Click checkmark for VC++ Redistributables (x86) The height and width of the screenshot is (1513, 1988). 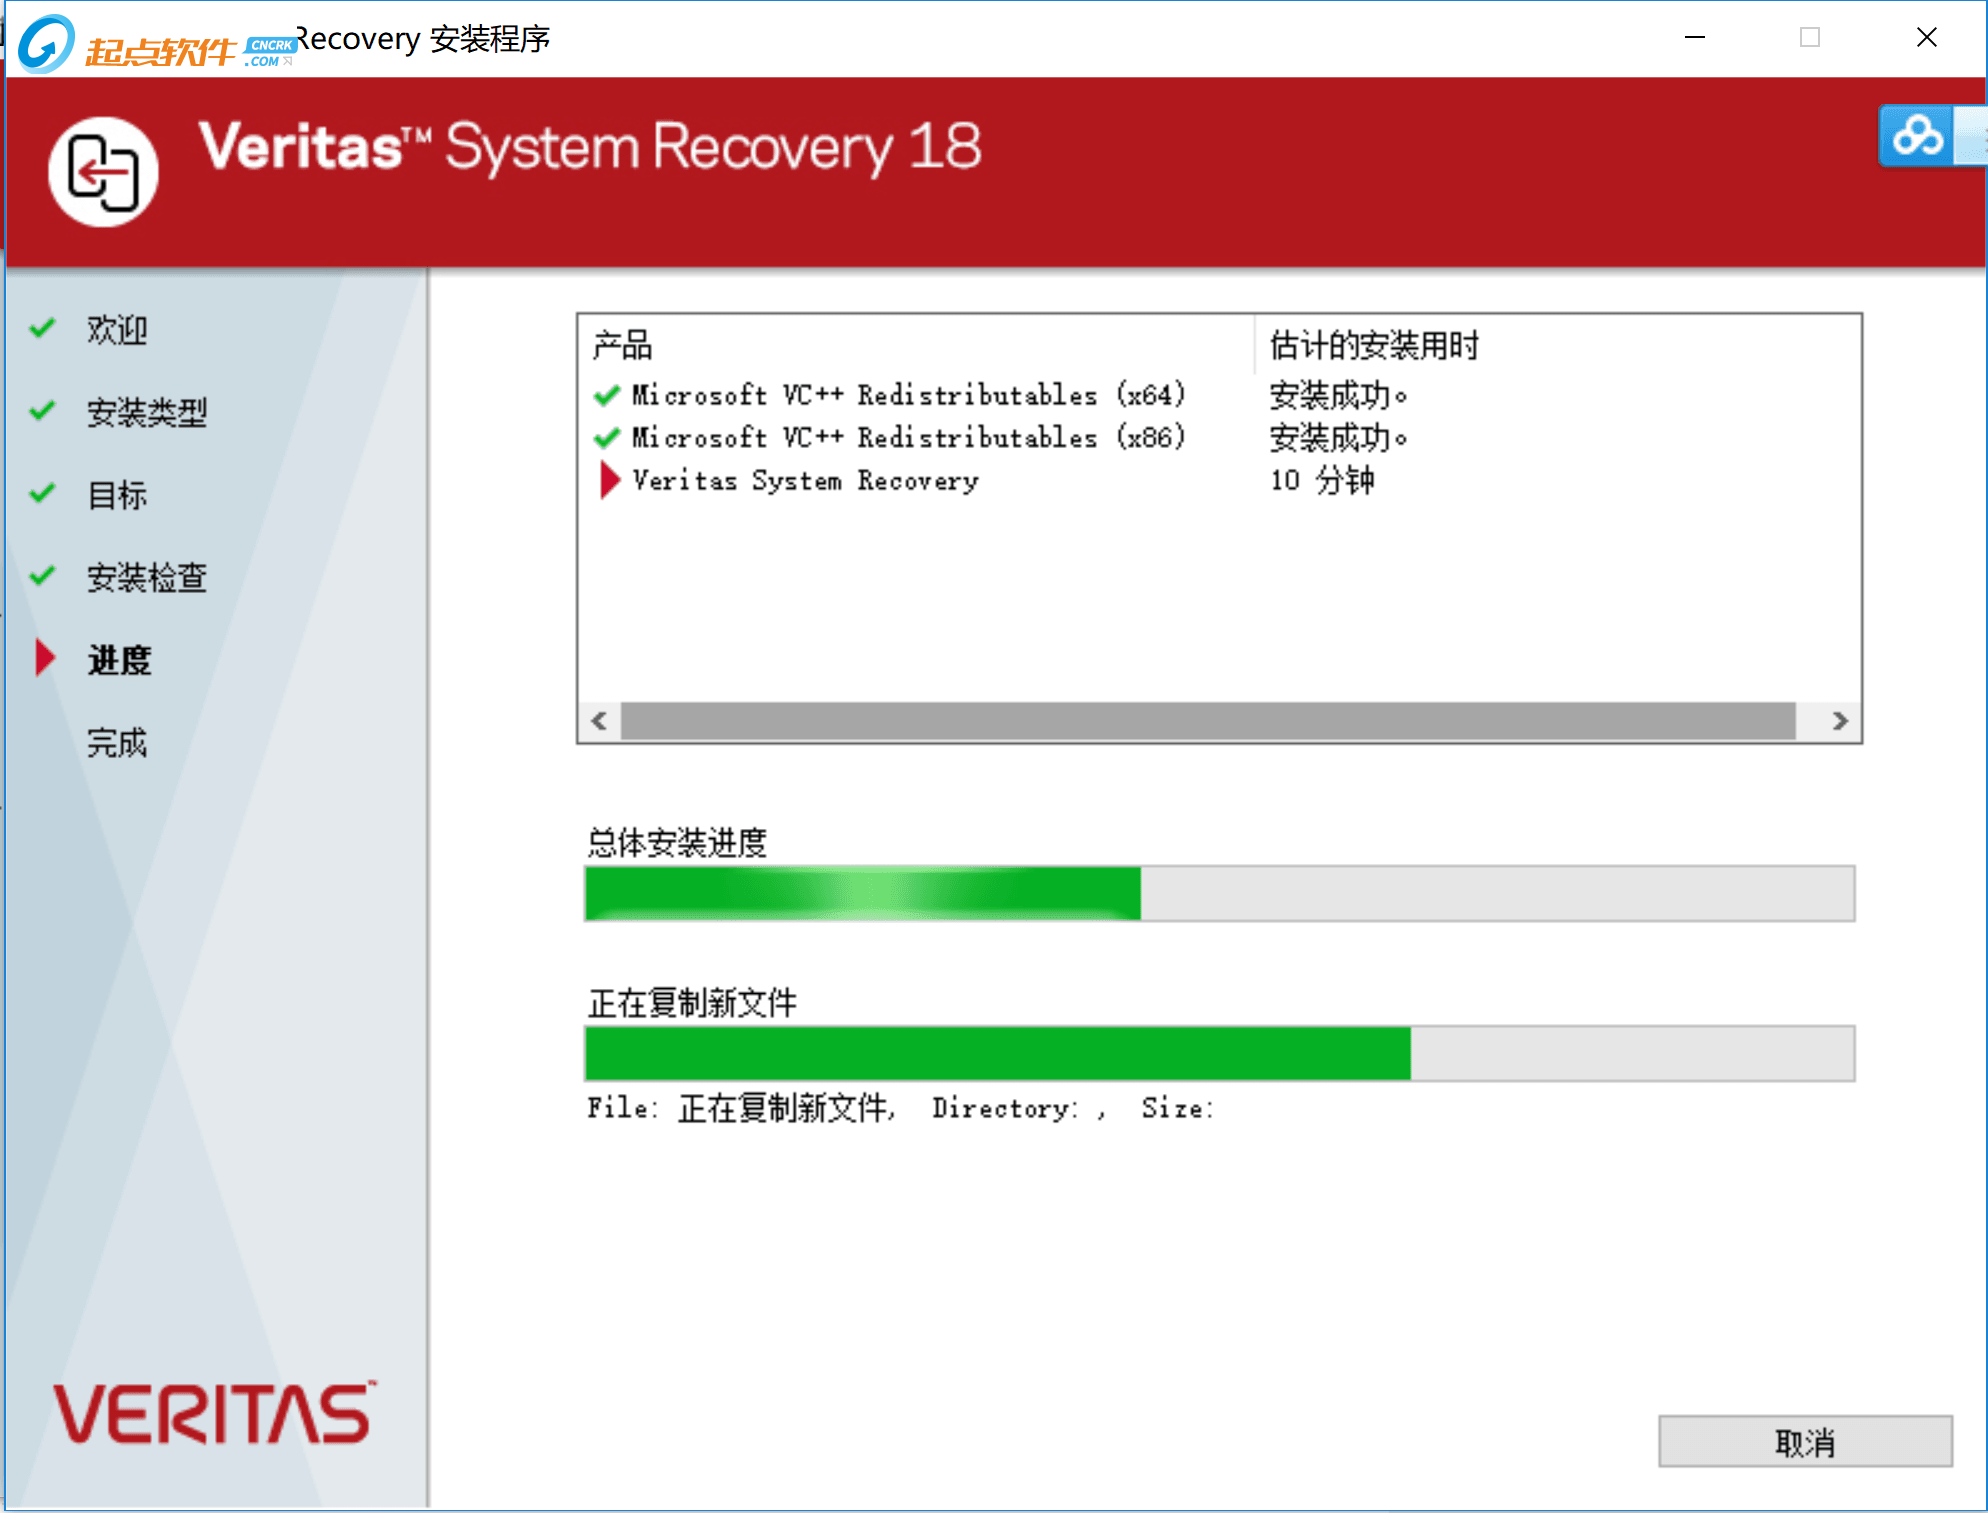pyautogui.click(x=606, y=438)
